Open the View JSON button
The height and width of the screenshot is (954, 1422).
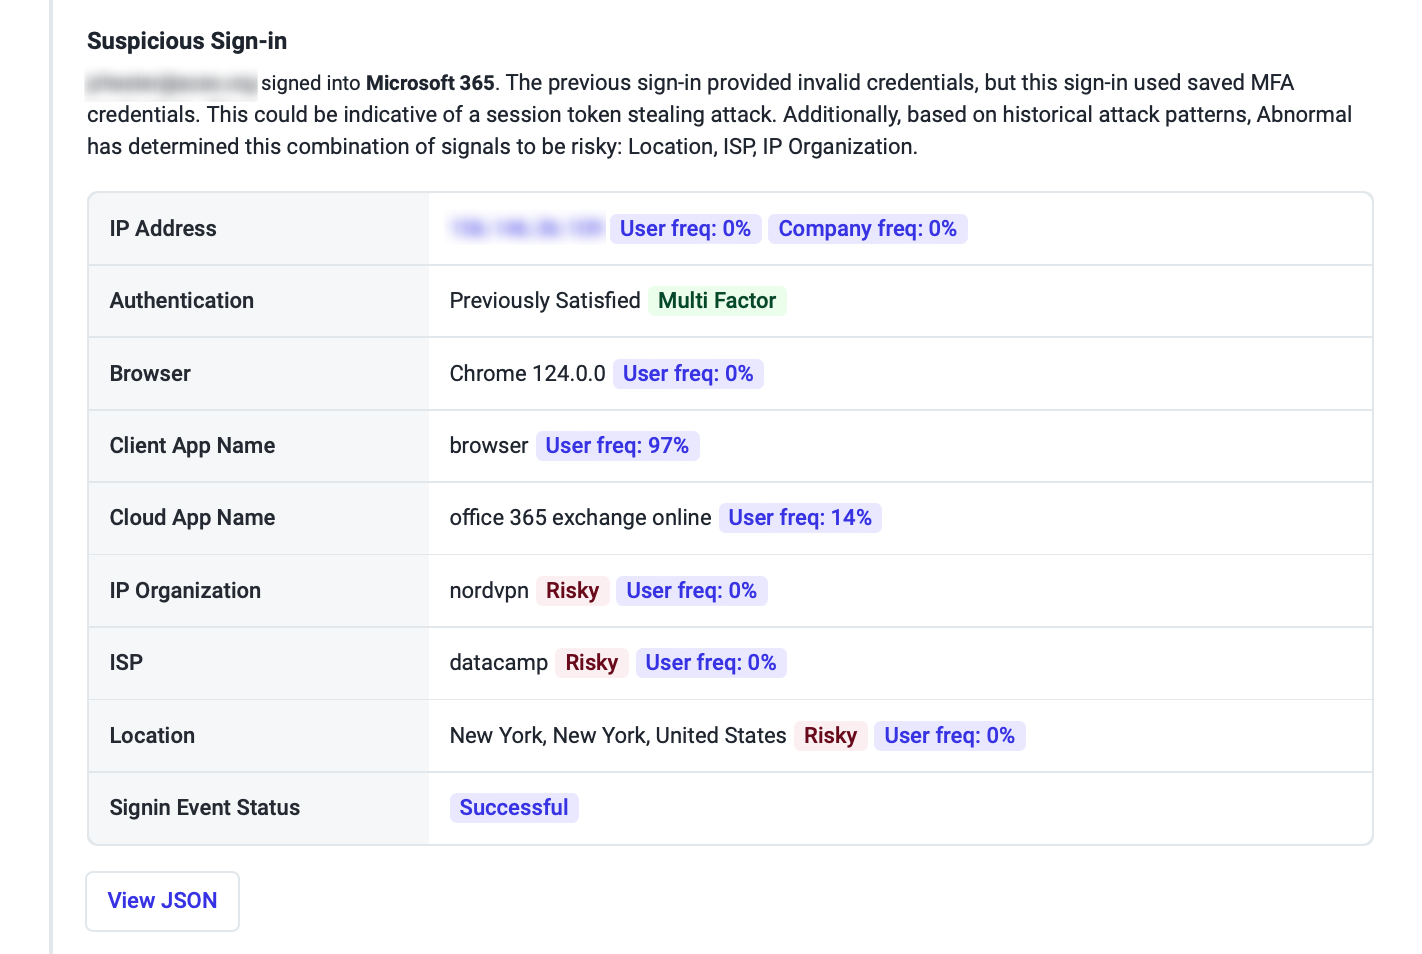pos(162,901)
